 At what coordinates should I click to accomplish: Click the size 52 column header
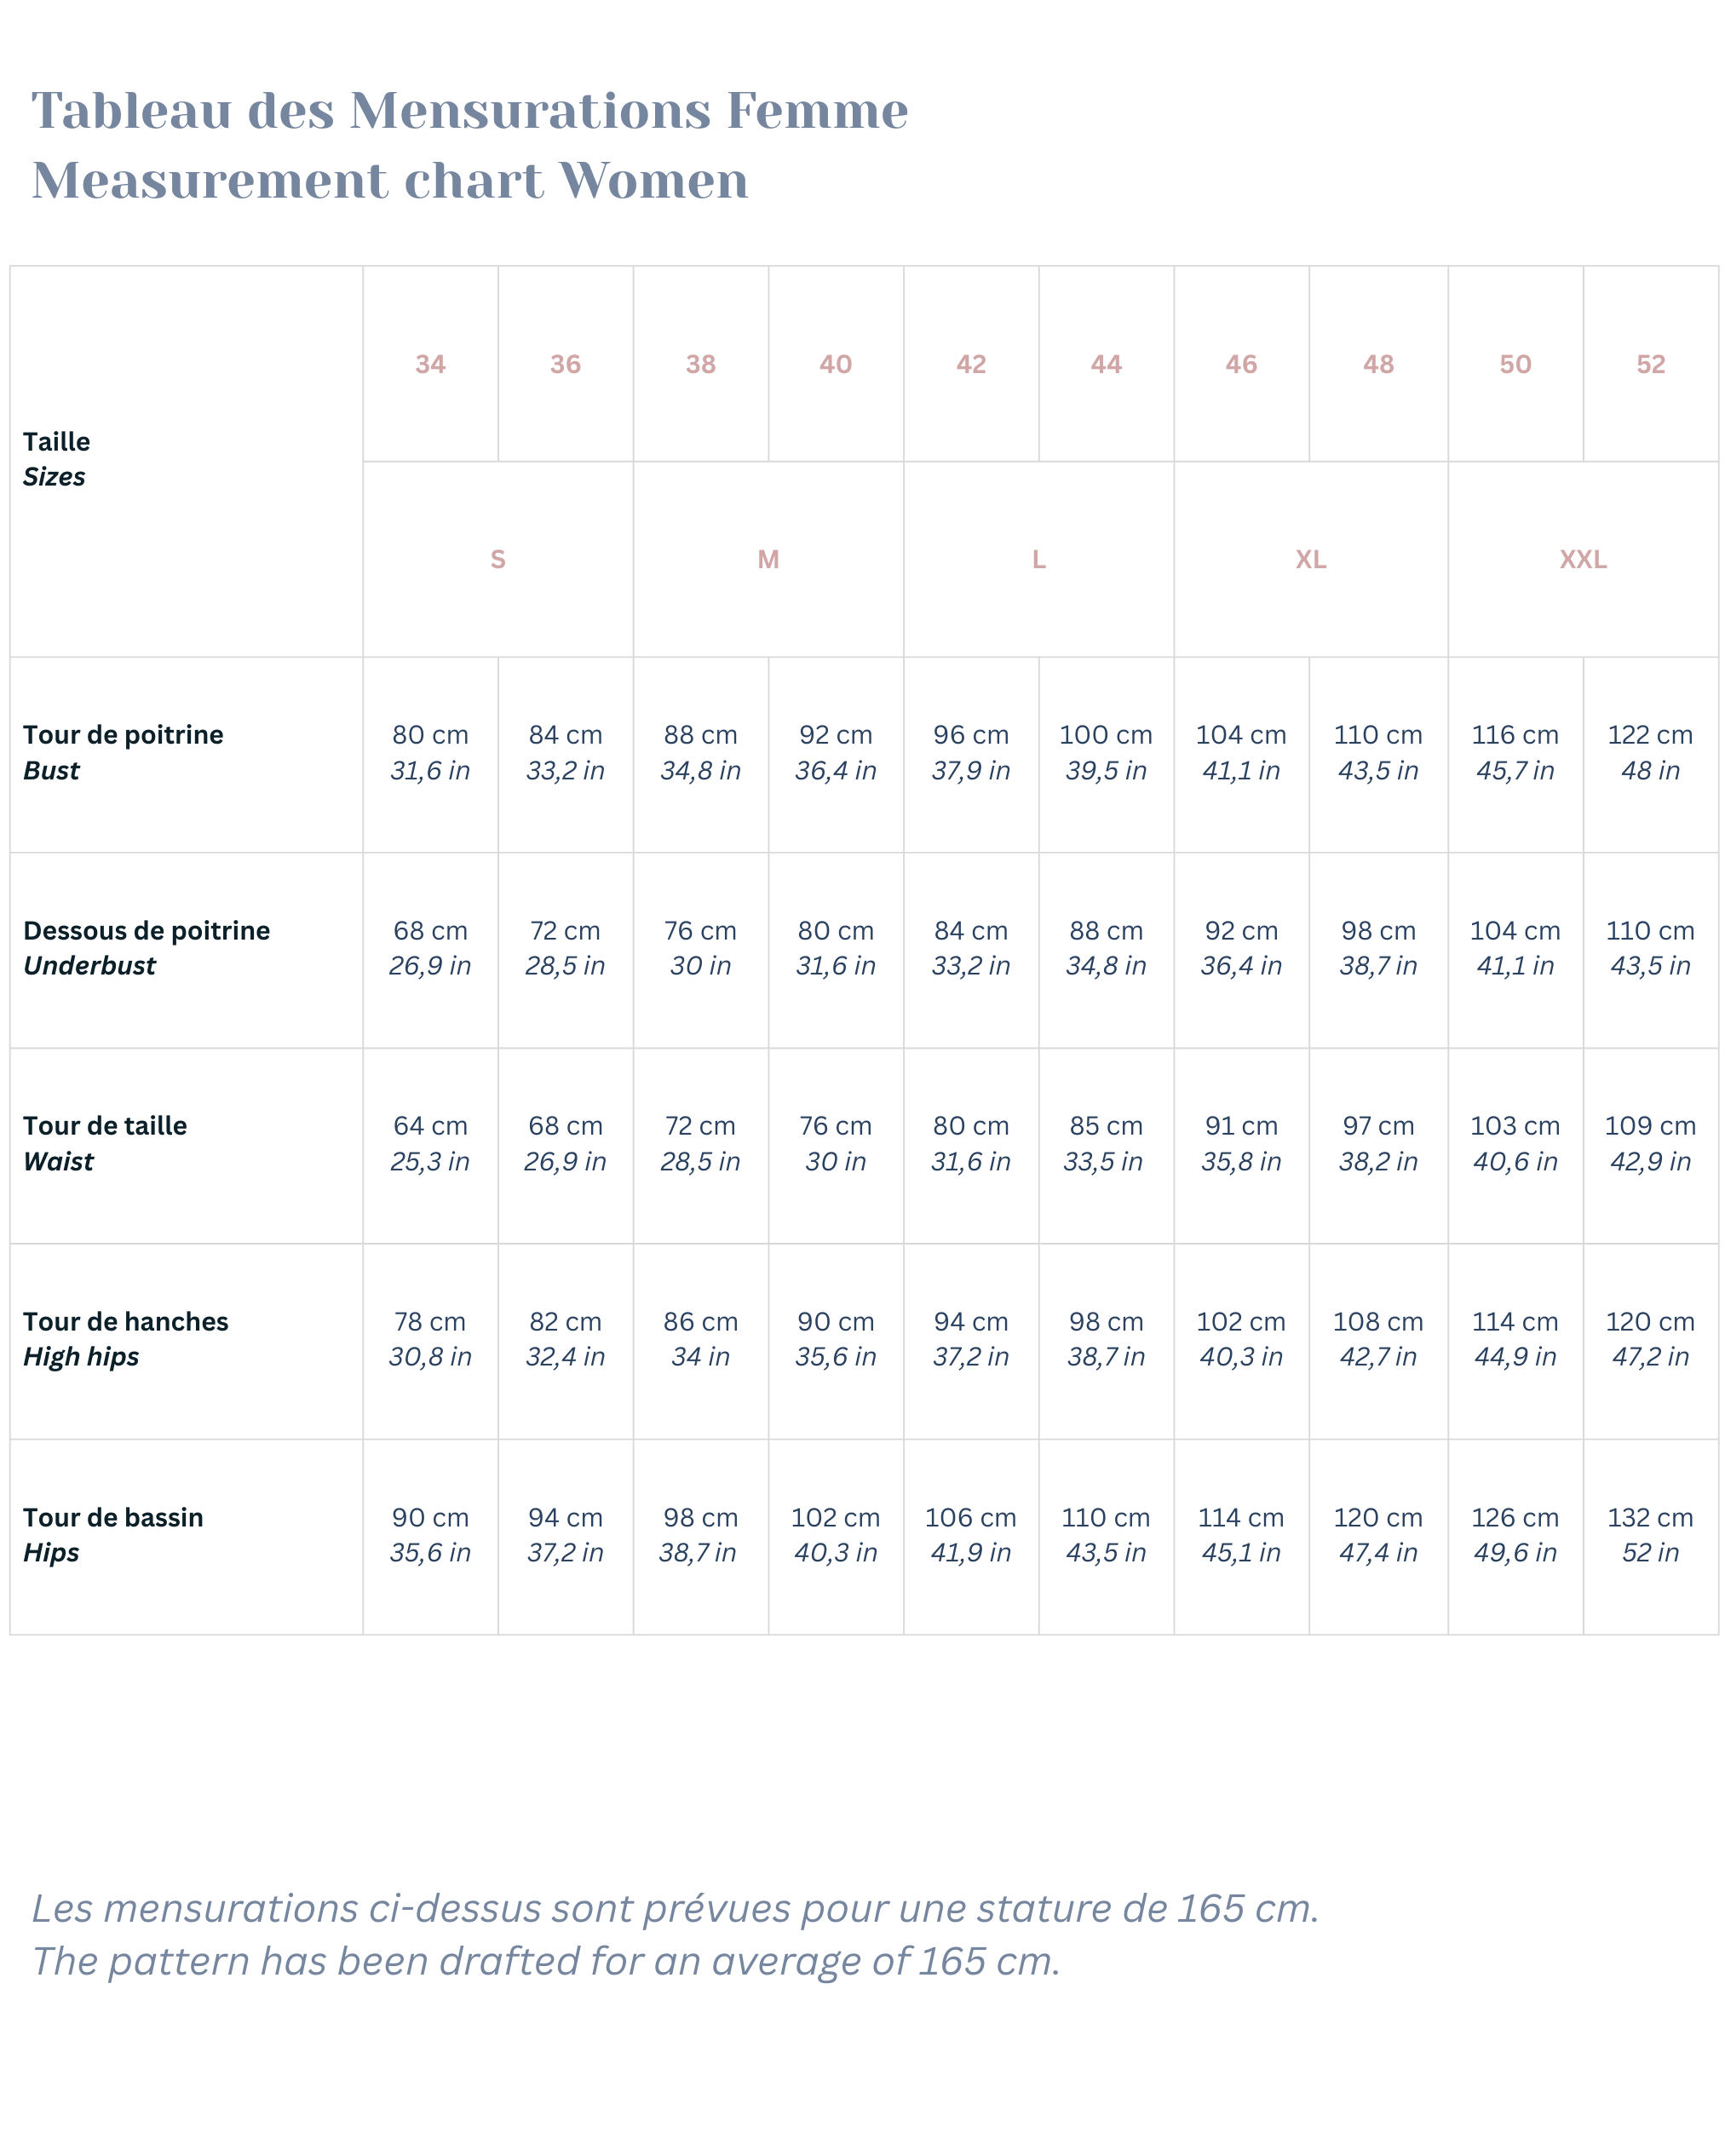coord(1650,364)
